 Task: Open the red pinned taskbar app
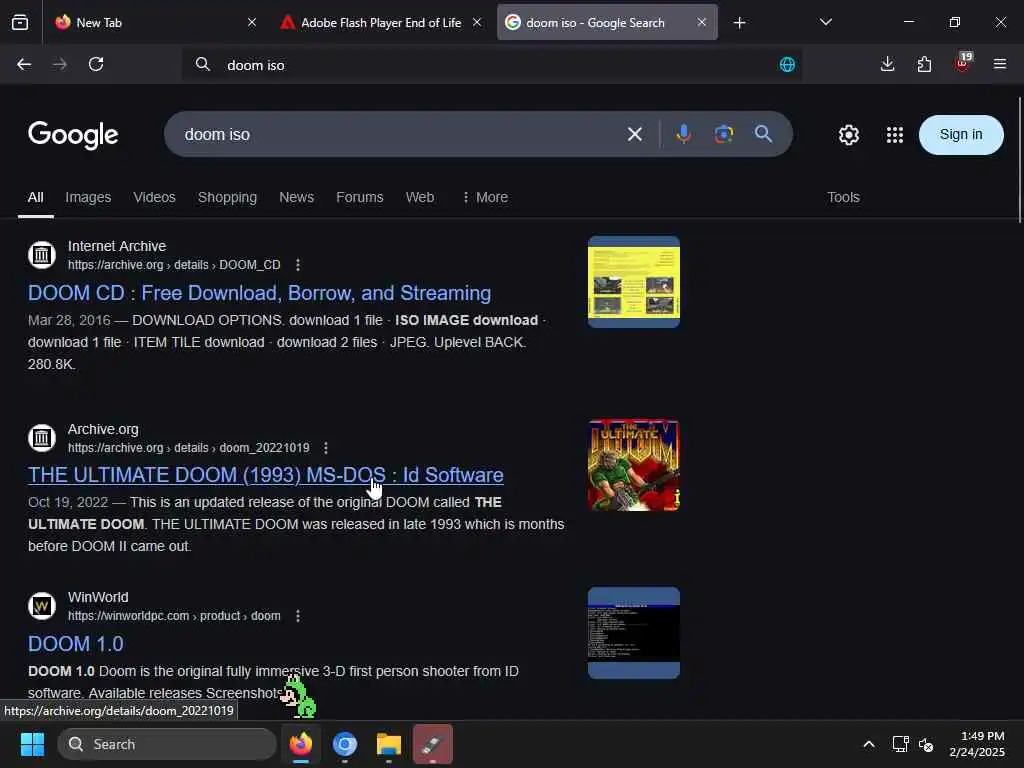tap(432, 744)
